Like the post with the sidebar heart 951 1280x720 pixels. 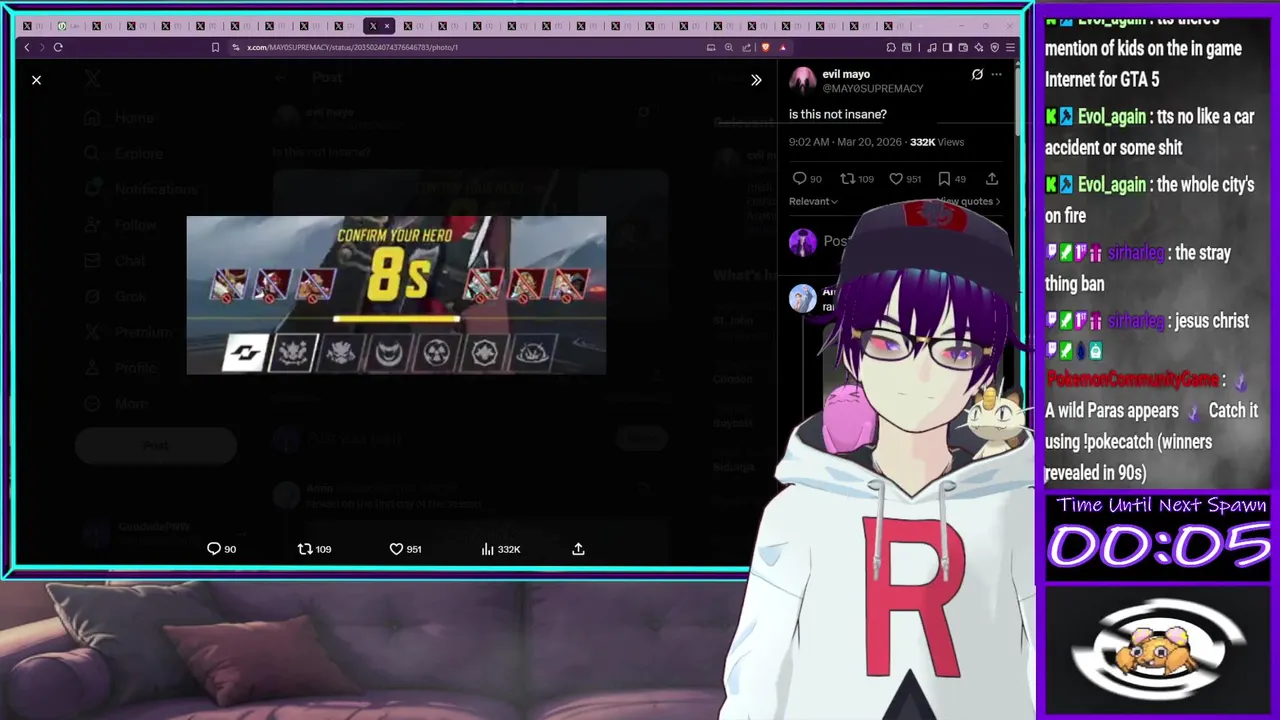pos(905,179)
